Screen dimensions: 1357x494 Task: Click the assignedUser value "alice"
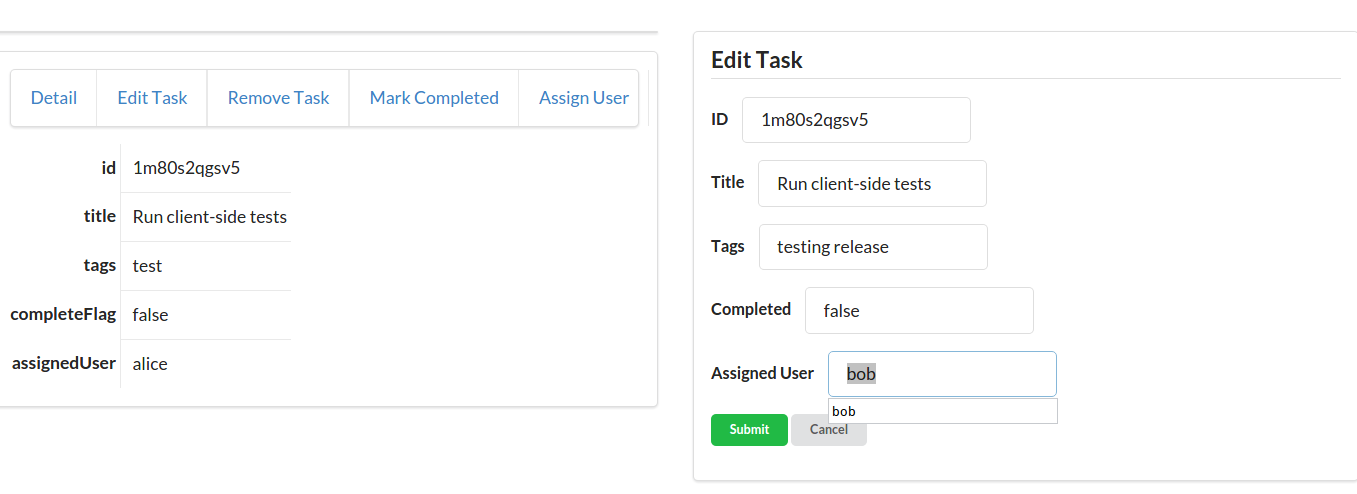150,364
